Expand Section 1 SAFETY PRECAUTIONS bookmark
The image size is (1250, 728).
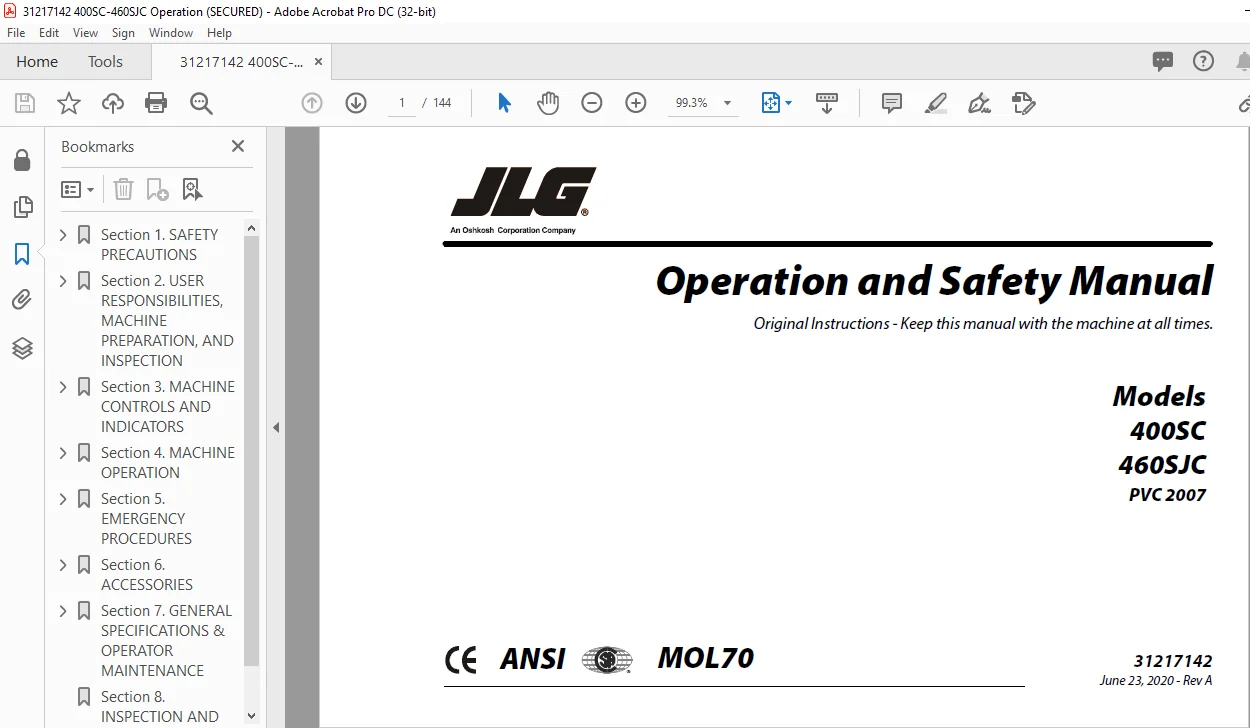point(64,235)
